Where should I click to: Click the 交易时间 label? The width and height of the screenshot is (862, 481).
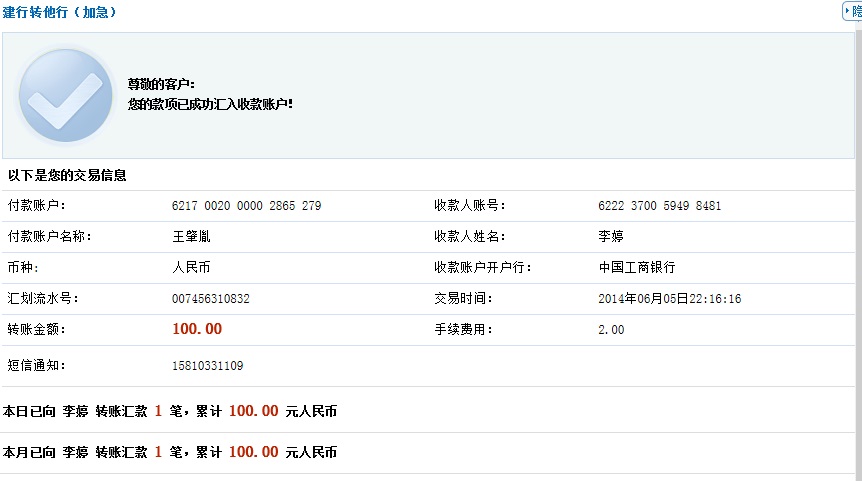click(463, 298)
